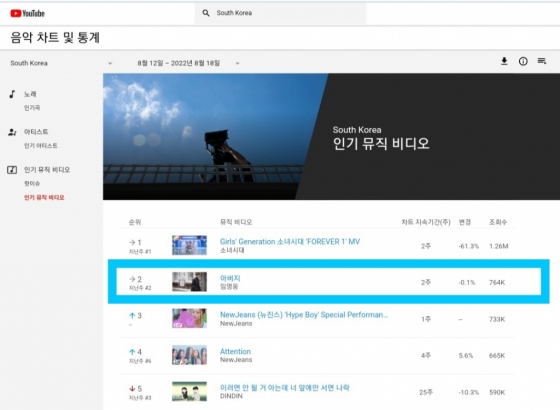Click the 음악 차트 및 통계 page title
The height and width of the screenshot is (410, 560).
pos(55,37)
